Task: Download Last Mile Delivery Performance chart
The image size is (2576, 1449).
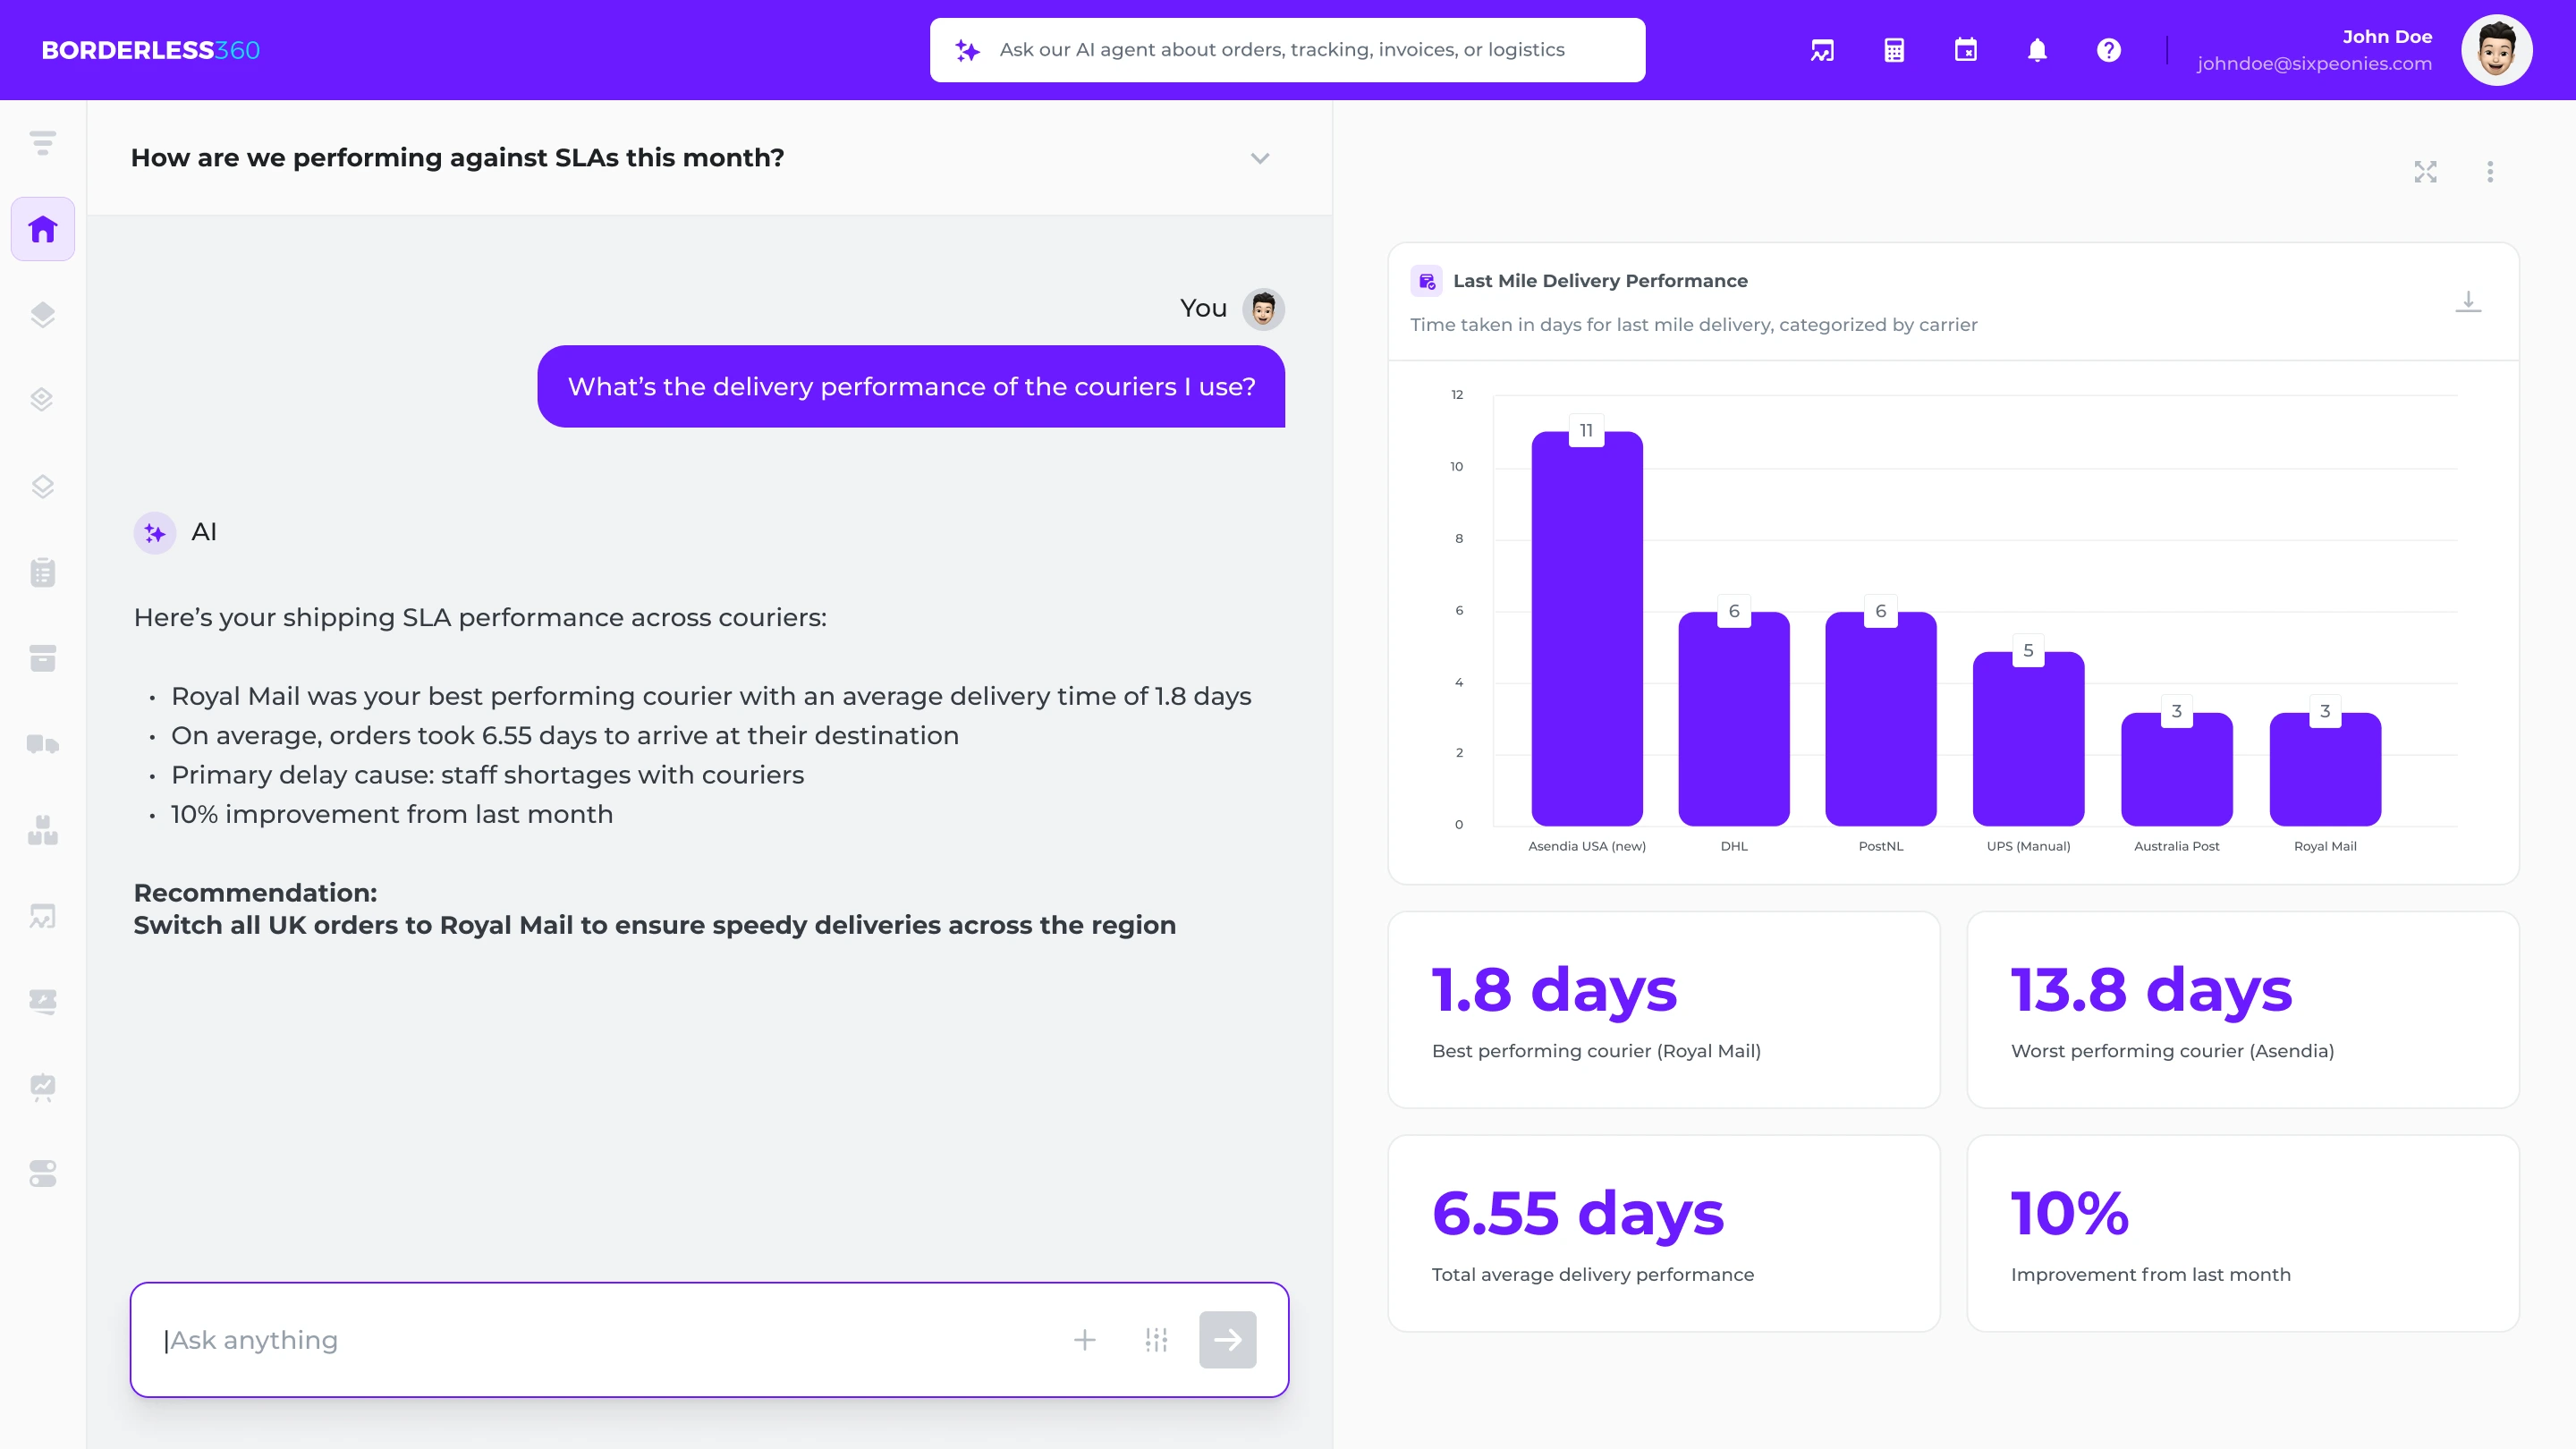Action: [x=2468, y=301]
